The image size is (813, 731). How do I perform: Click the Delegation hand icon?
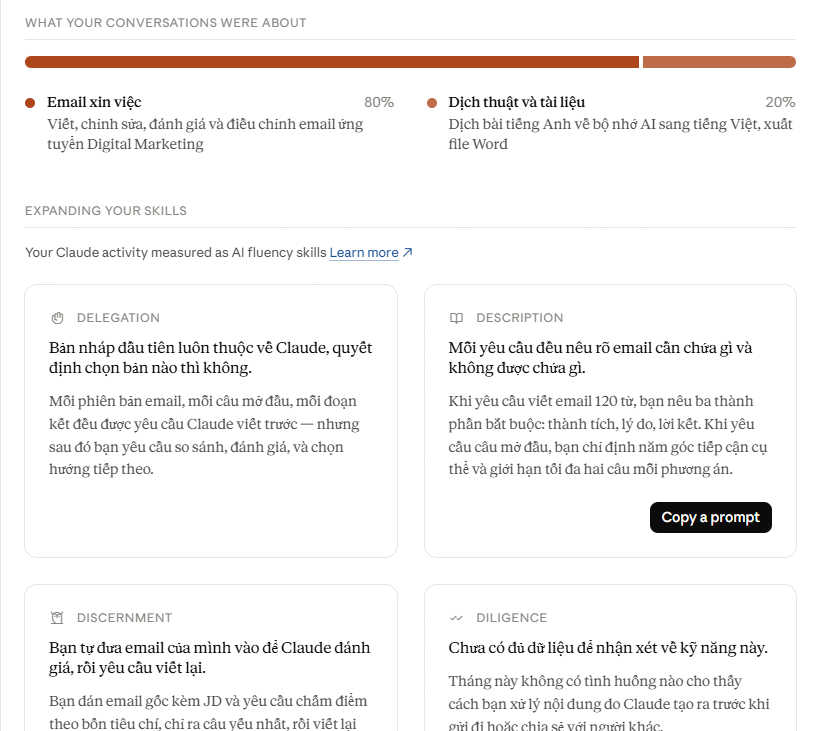(58, 318)
